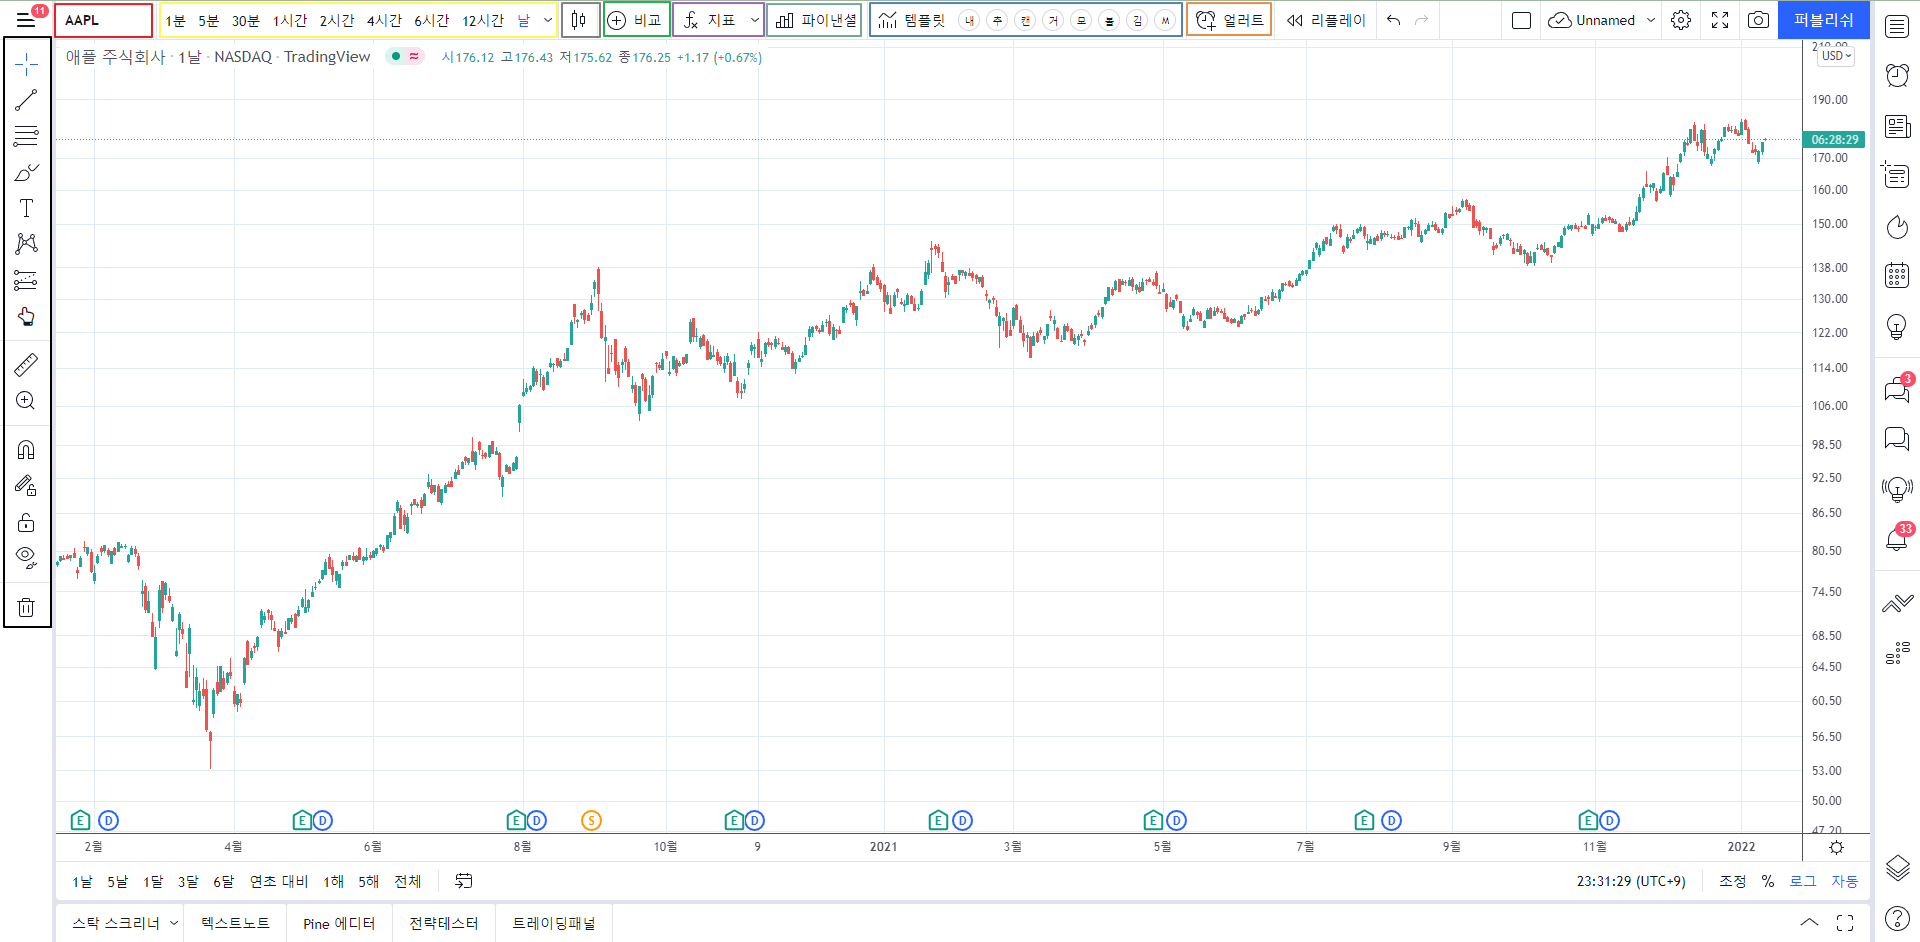Take a chart snapshot with camera icon
Screen dimensions: 1920x942
pos(1758,20)
